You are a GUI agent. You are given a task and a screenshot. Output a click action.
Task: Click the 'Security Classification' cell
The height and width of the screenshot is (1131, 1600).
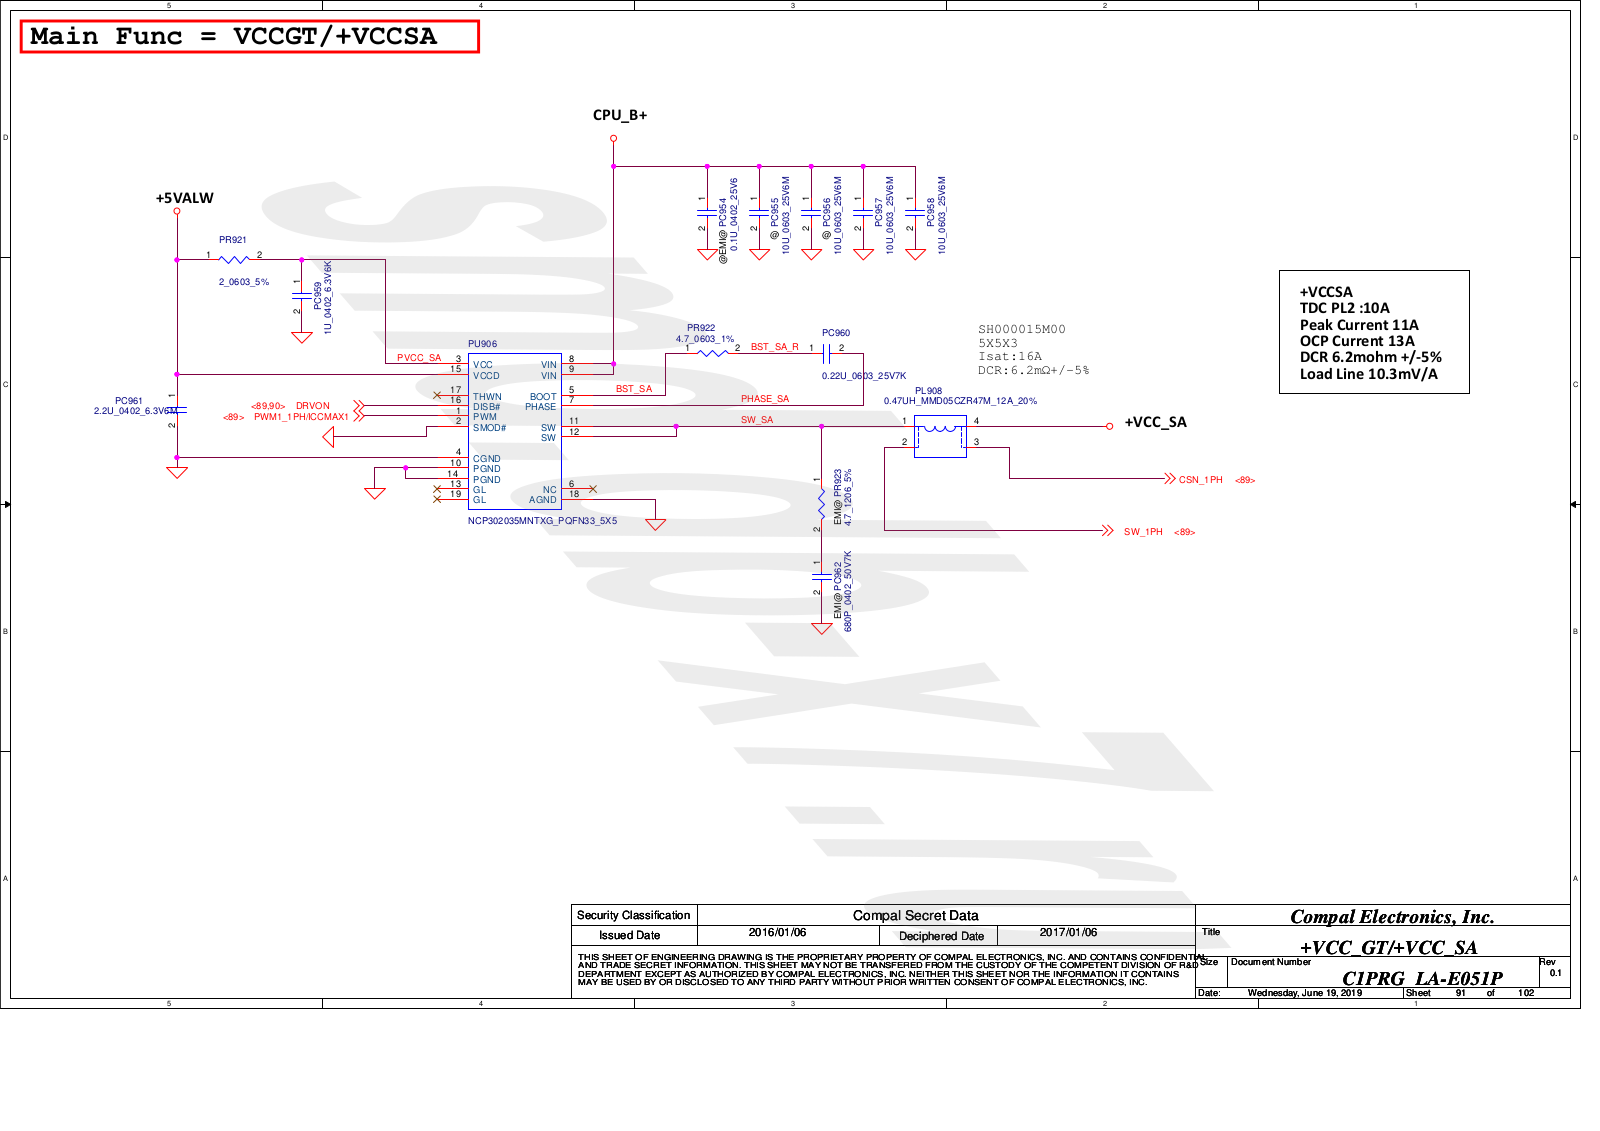click(x=634, y=915)
